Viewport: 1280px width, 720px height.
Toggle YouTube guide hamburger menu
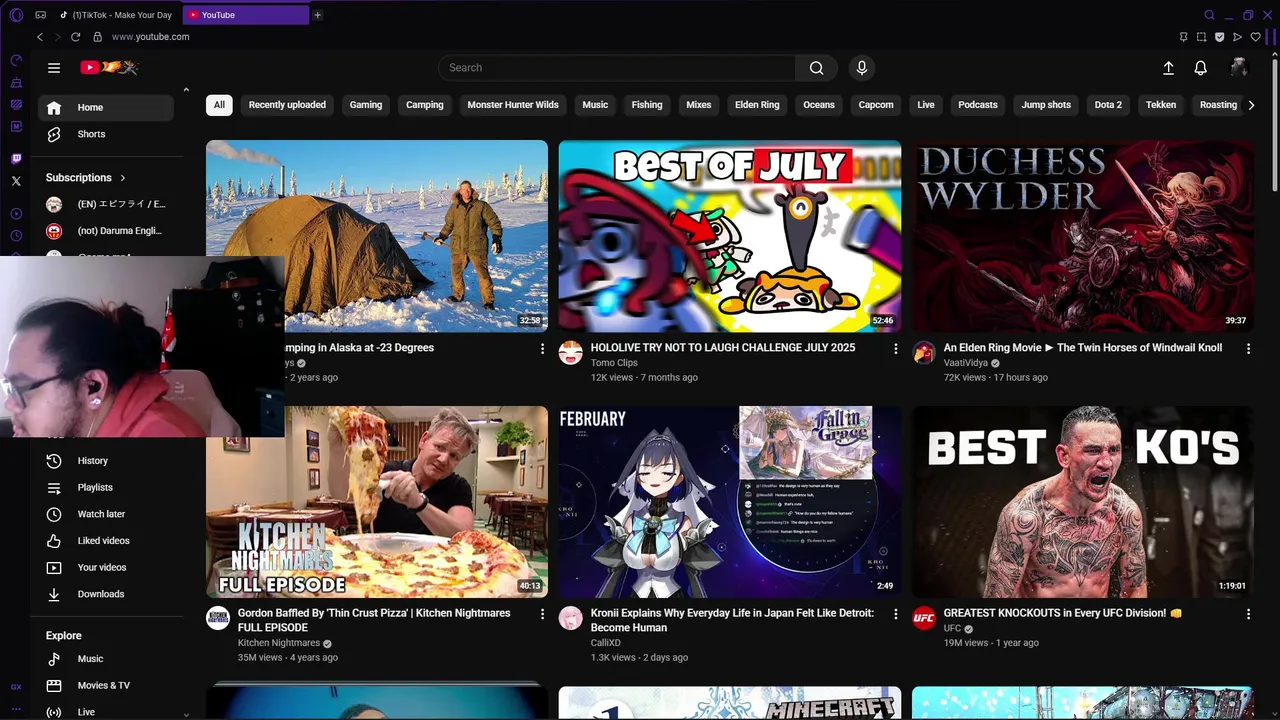(x=54, y=68)
